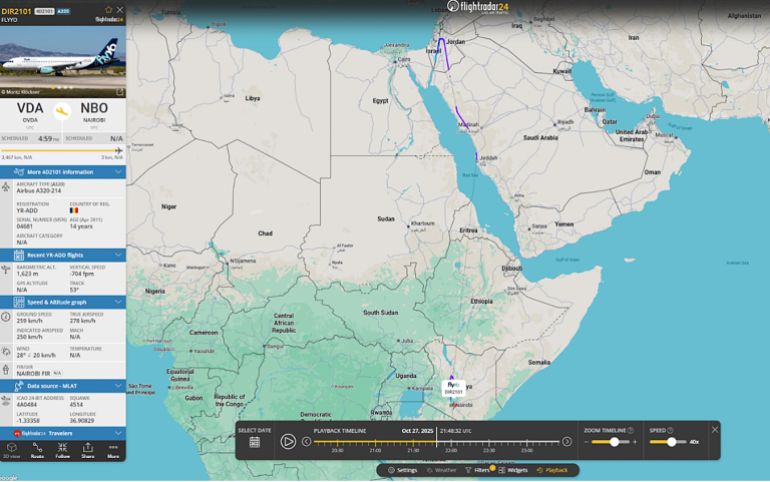Open the Settings menu
The height and width of the screenshot is (482, 770).
point(402,470)
